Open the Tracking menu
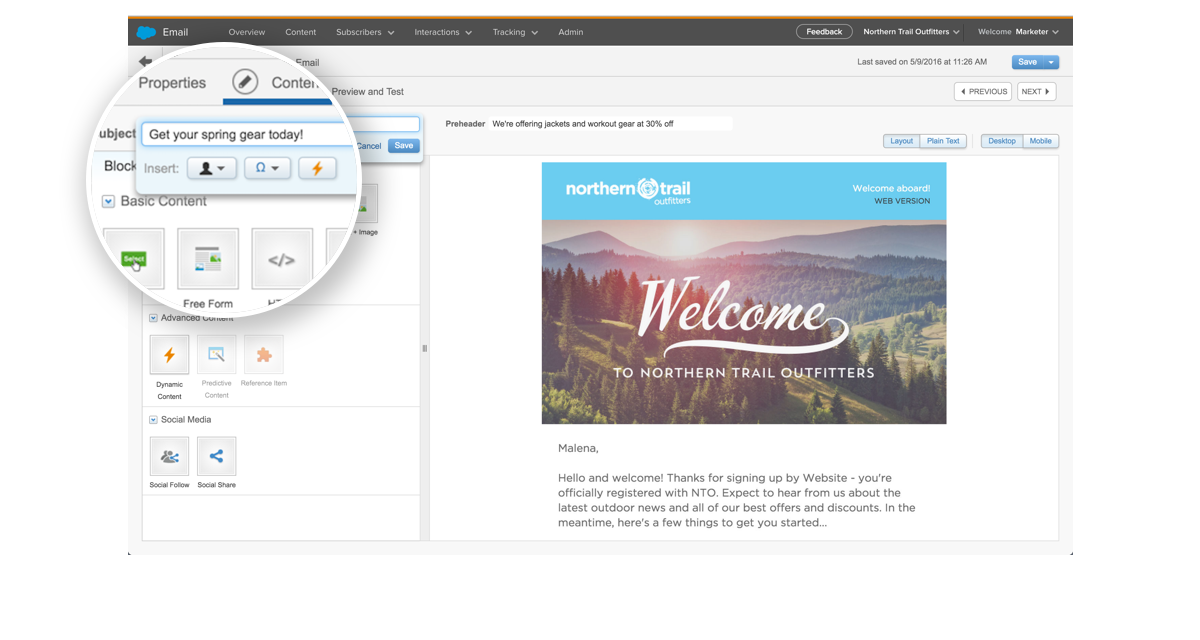The image size is (1200, 640). coord(514,32)
